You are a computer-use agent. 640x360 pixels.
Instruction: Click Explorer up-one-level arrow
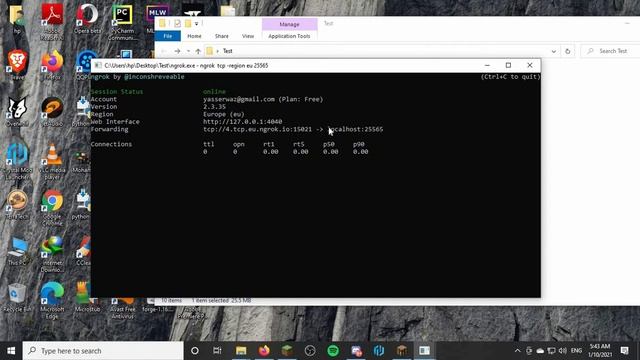(198, 51)
